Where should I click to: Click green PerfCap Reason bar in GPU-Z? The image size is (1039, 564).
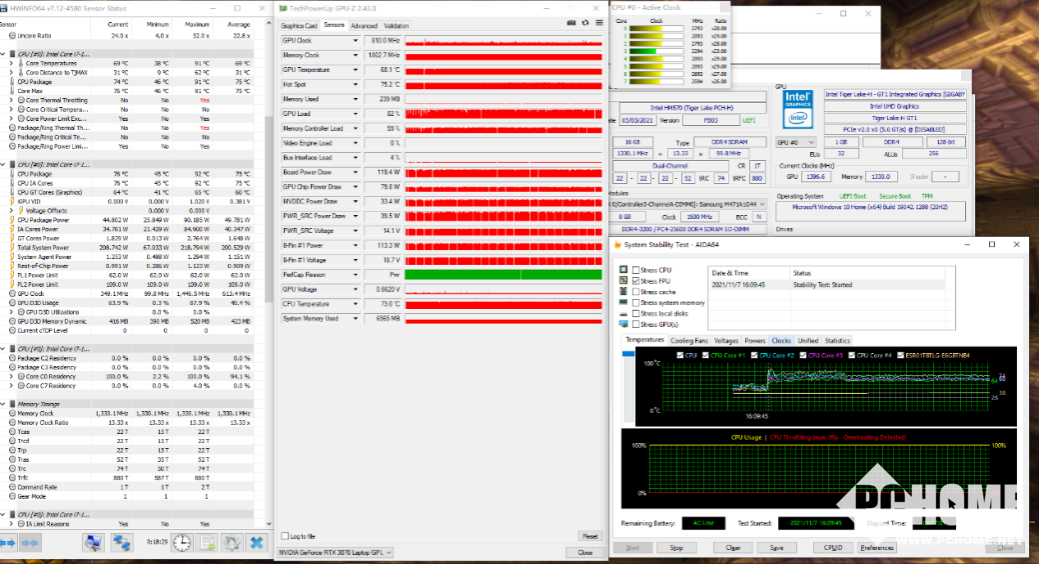pyautogui.click(x=504, y=274)
